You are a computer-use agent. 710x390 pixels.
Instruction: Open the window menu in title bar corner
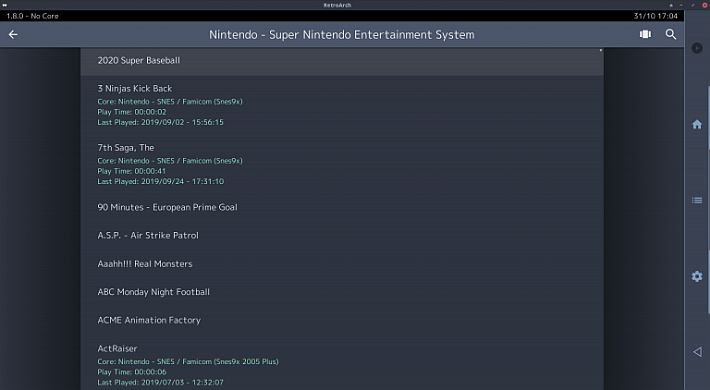click(x=5, y=5)
